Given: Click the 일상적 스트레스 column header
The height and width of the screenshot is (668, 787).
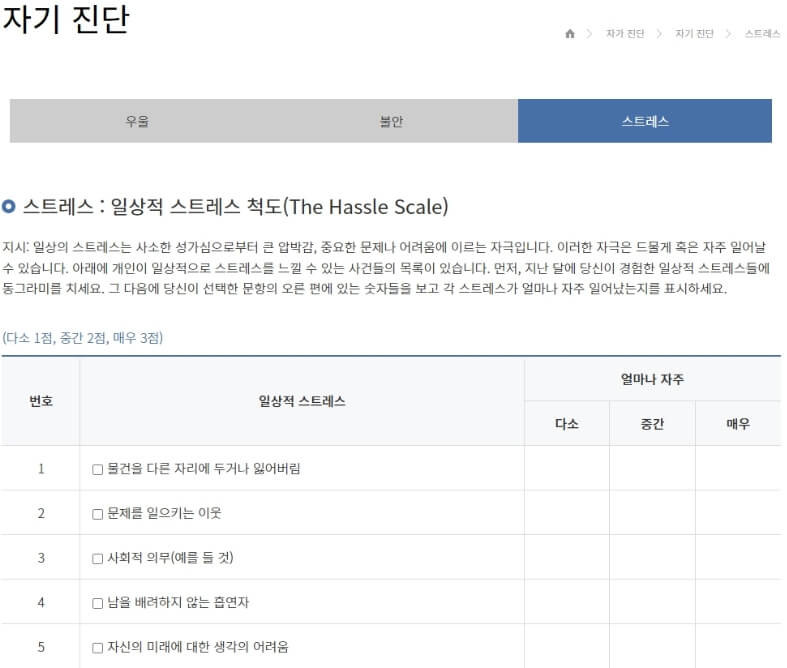Looking at the screenshot, I should click(302, 401).
